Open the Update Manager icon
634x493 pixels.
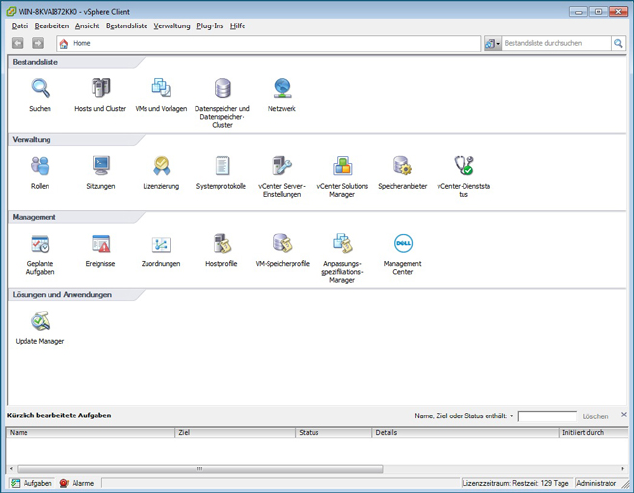[40, 321]
